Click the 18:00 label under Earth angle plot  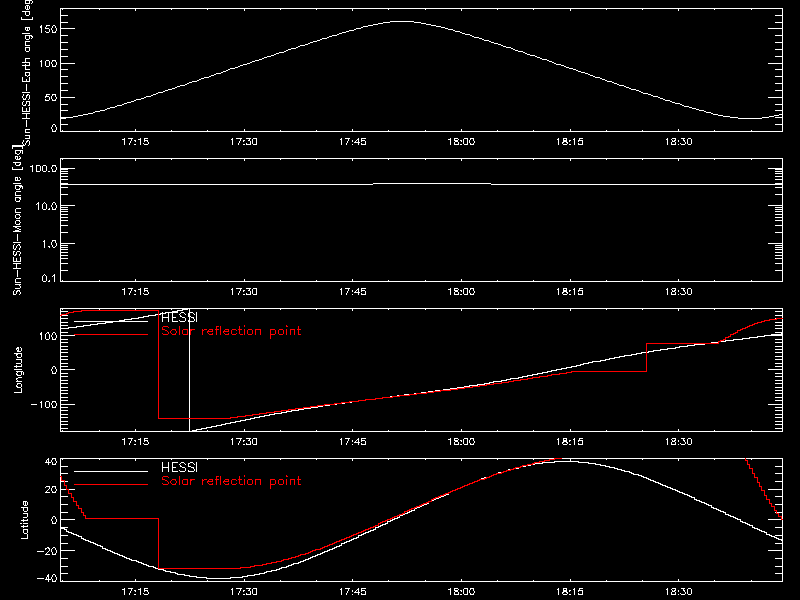click(461, 142)
